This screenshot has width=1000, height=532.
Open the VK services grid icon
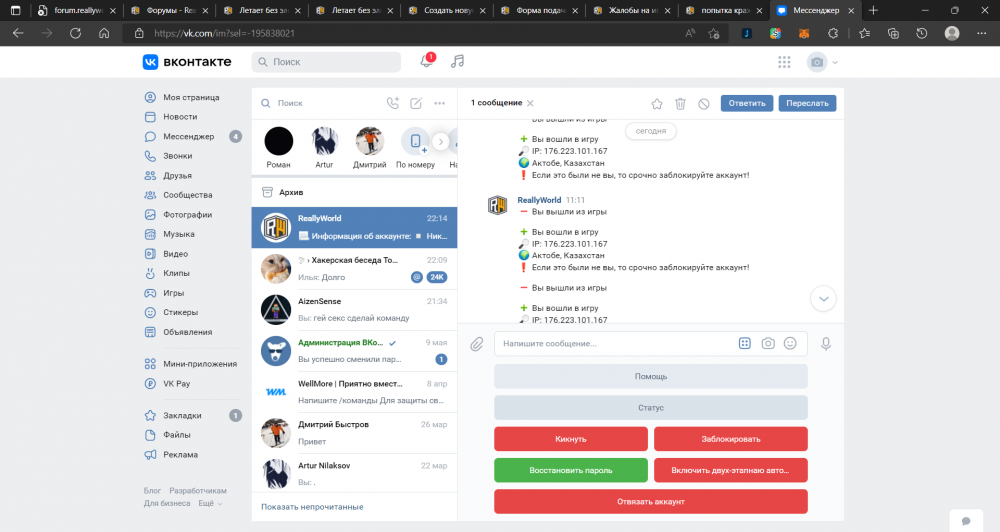coord(784,62)
